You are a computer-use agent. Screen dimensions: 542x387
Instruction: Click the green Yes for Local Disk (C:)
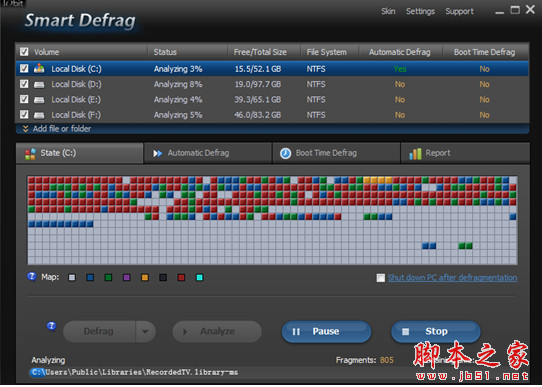[x=400, y=69]
